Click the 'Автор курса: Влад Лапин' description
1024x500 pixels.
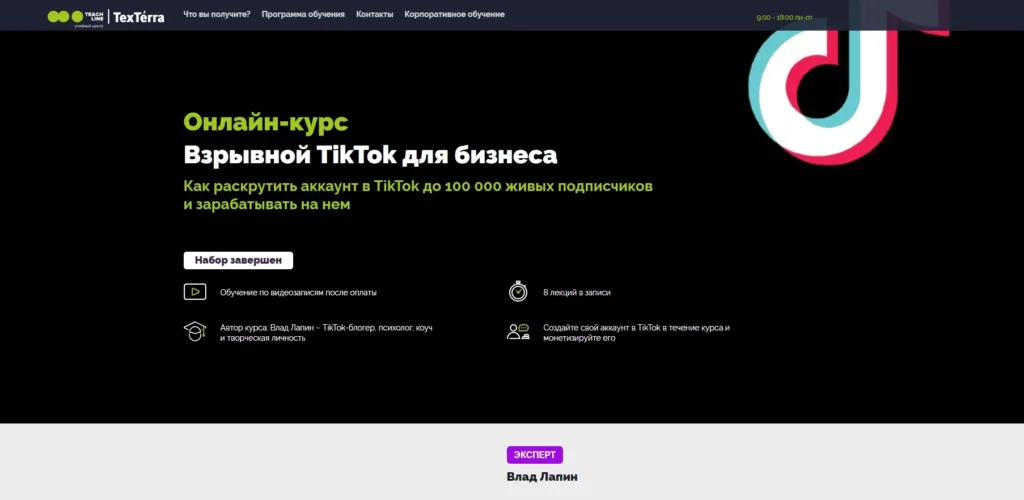coord(327,333)
